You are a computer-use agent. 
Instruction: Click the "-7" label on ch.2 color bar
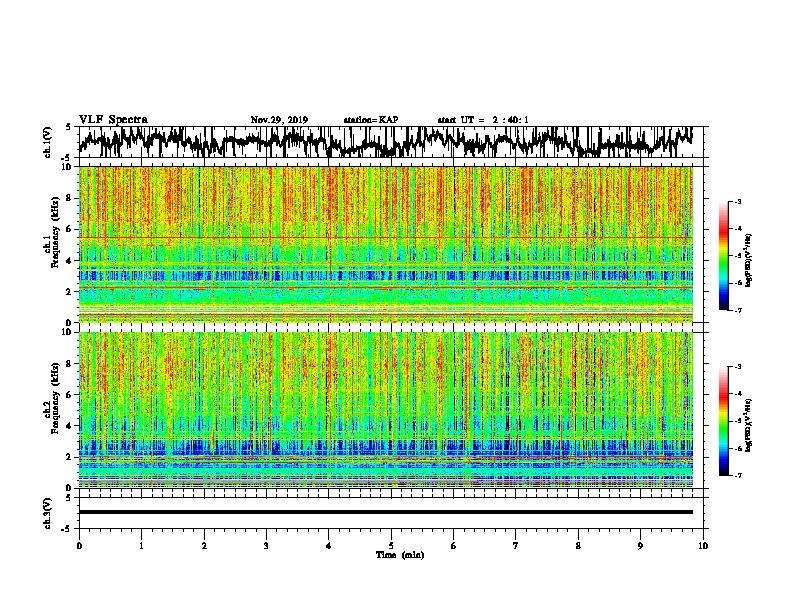coord(737,475)
